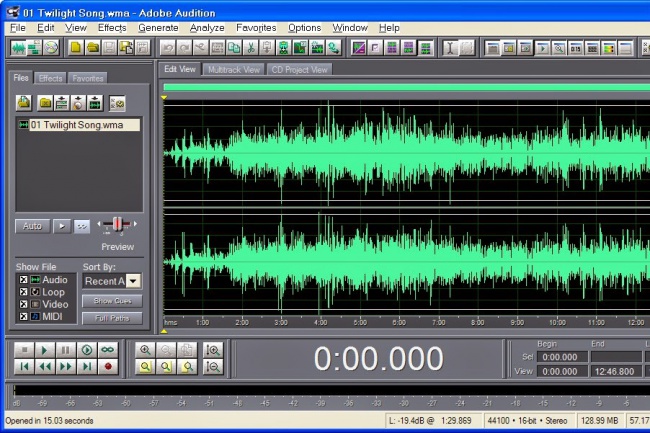The width and height of the screenshot is (650, 433).
Task: Click the Fast Forward double-arrow button
Action: pyautogui.click(x=66, y=367)
